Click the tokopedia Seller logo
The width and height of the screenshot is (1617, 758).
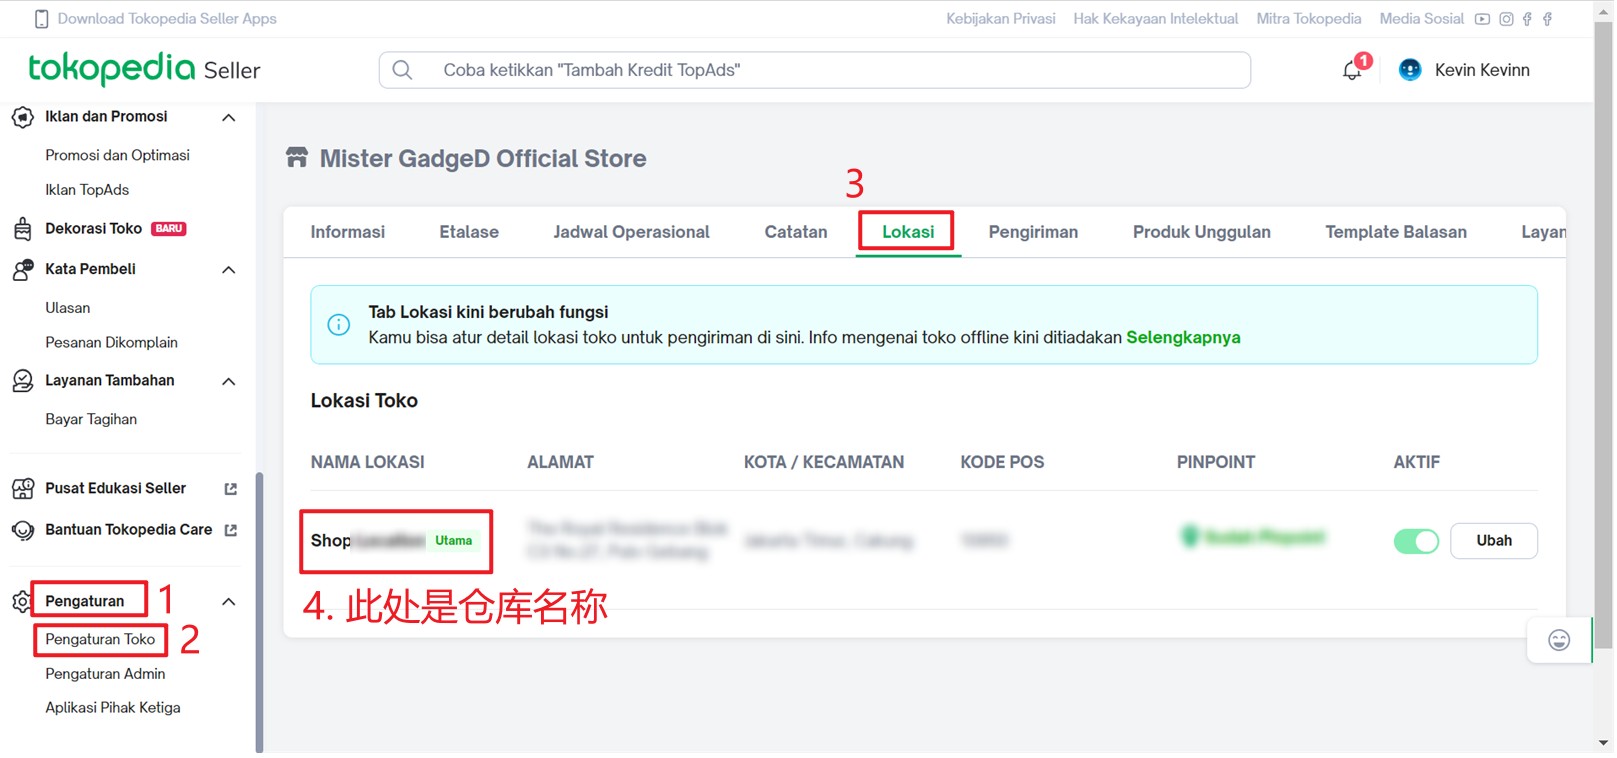click(x=144, y=69)
